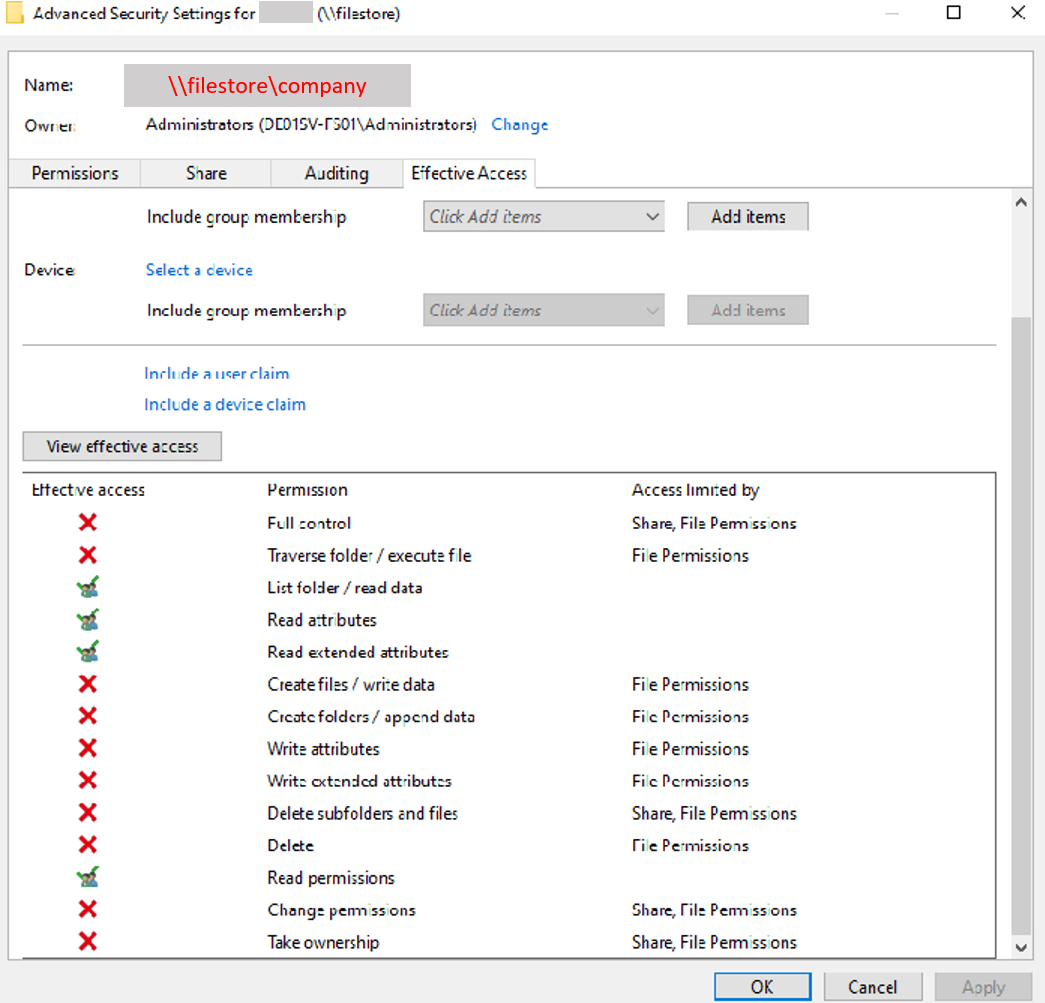Screen dimensions: 1045x1003
Task: Click the Include a user claim link
Action: point(216,374)
